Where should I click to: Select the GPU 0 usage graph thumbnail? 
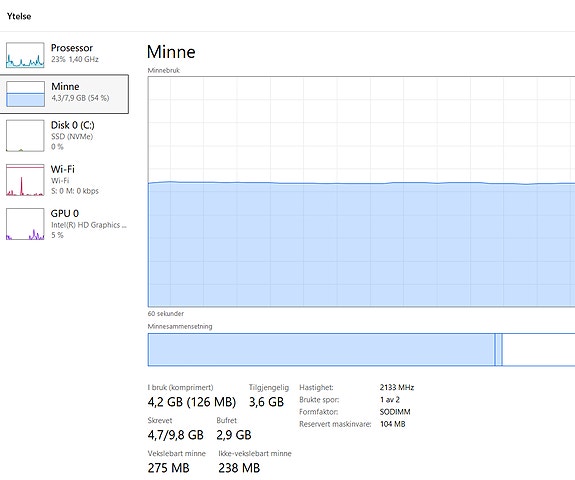[x=25, y=224]
